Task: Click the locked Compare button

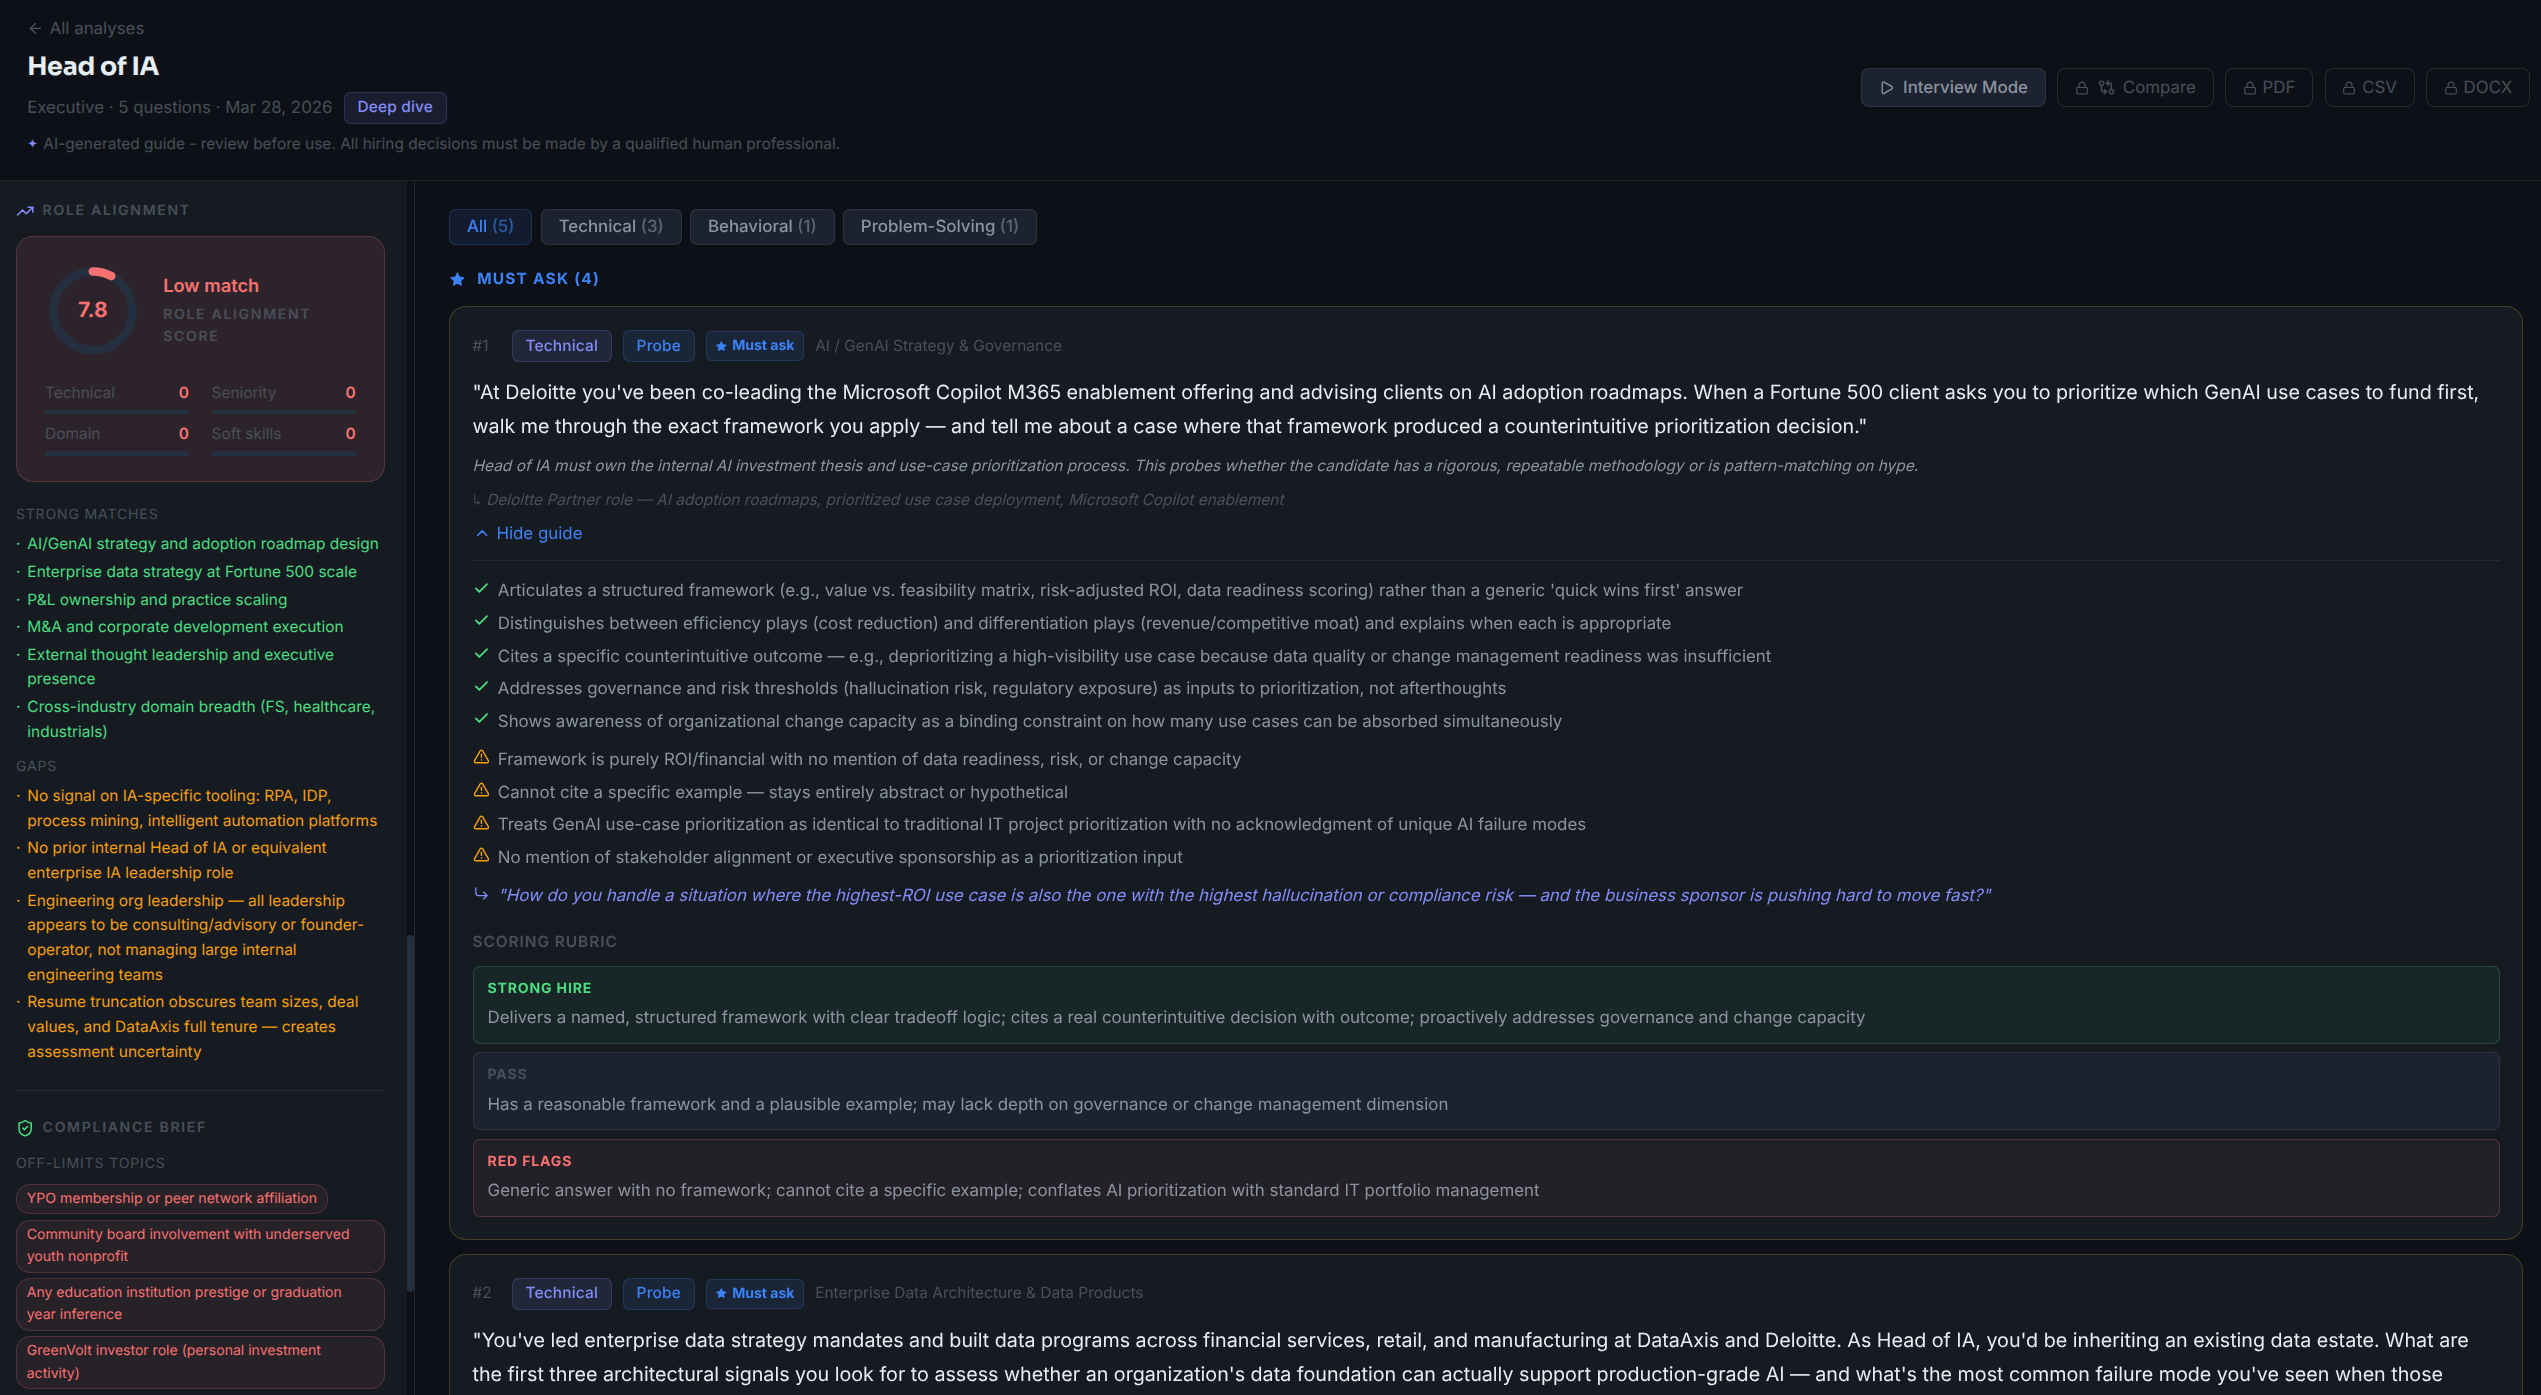Action: (x=2135, y=87)
